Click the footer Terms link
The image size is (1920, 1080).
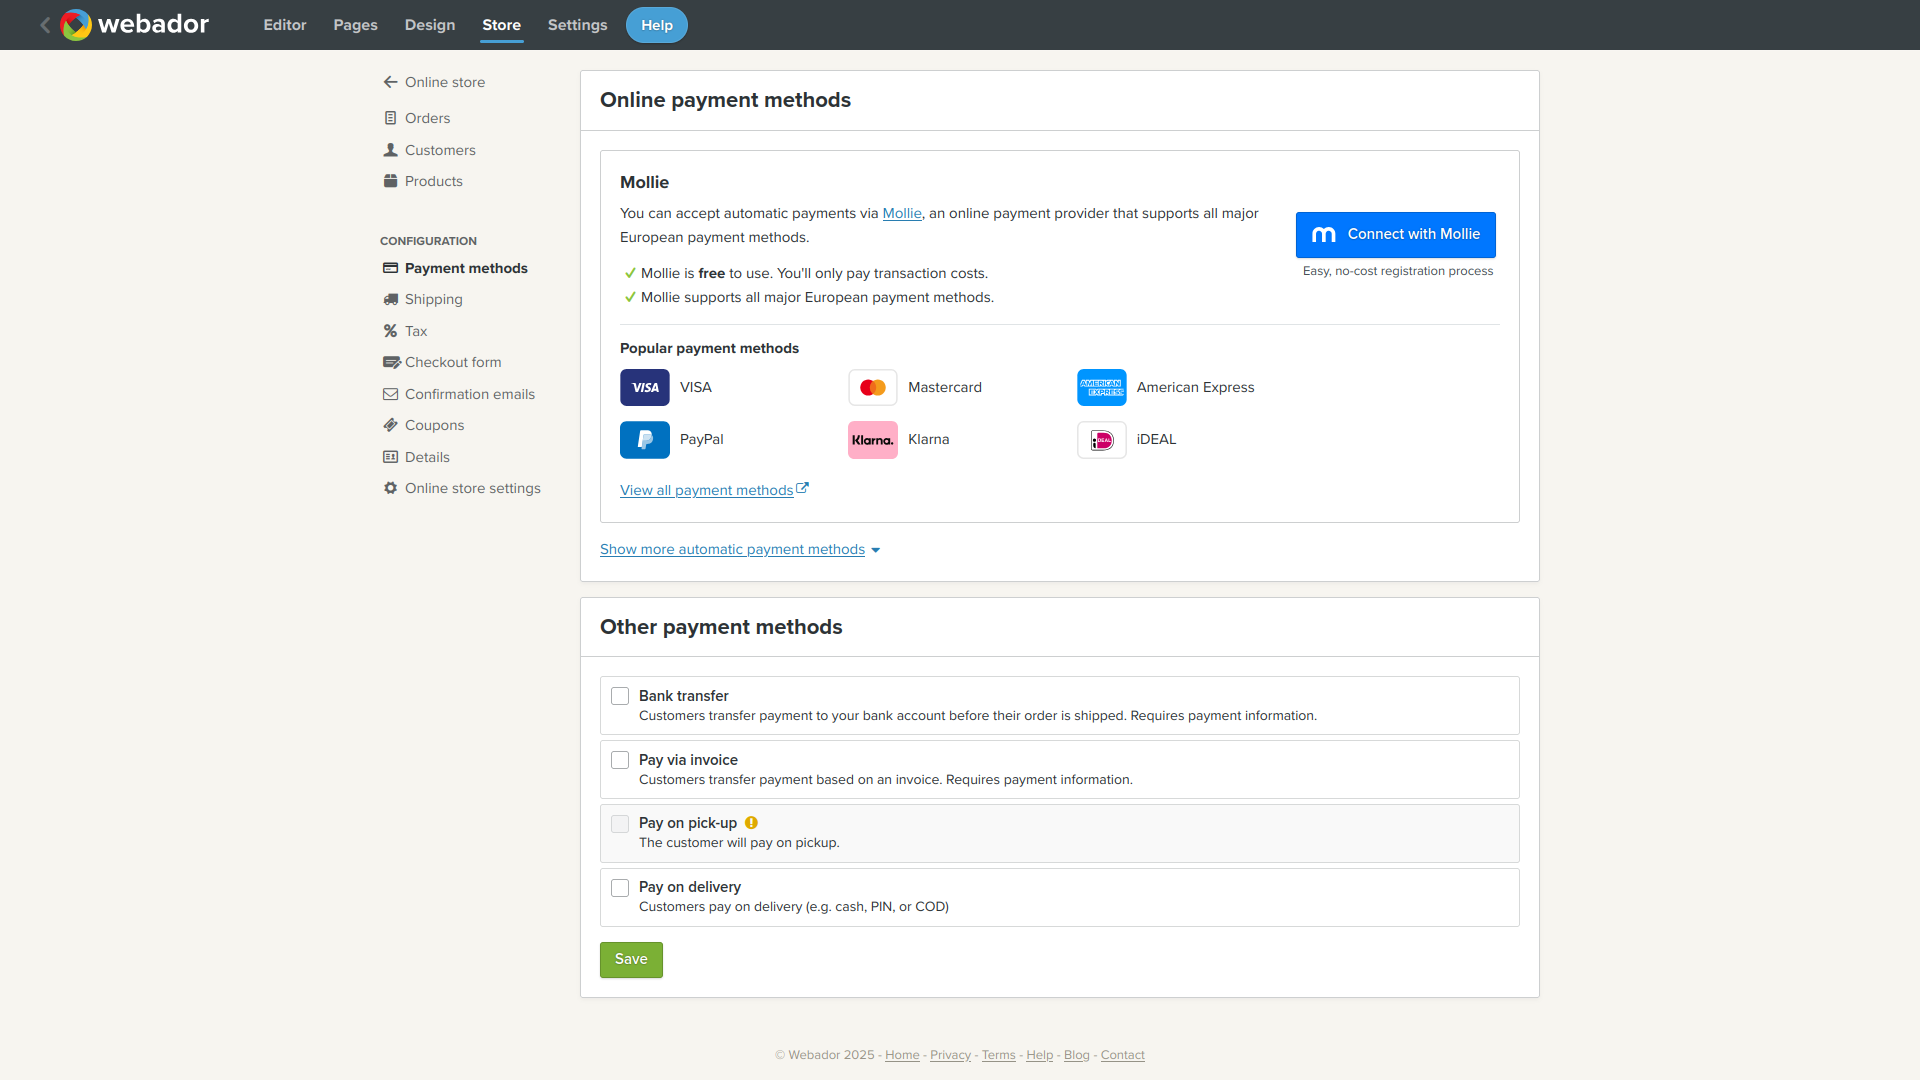(998, 1055)
